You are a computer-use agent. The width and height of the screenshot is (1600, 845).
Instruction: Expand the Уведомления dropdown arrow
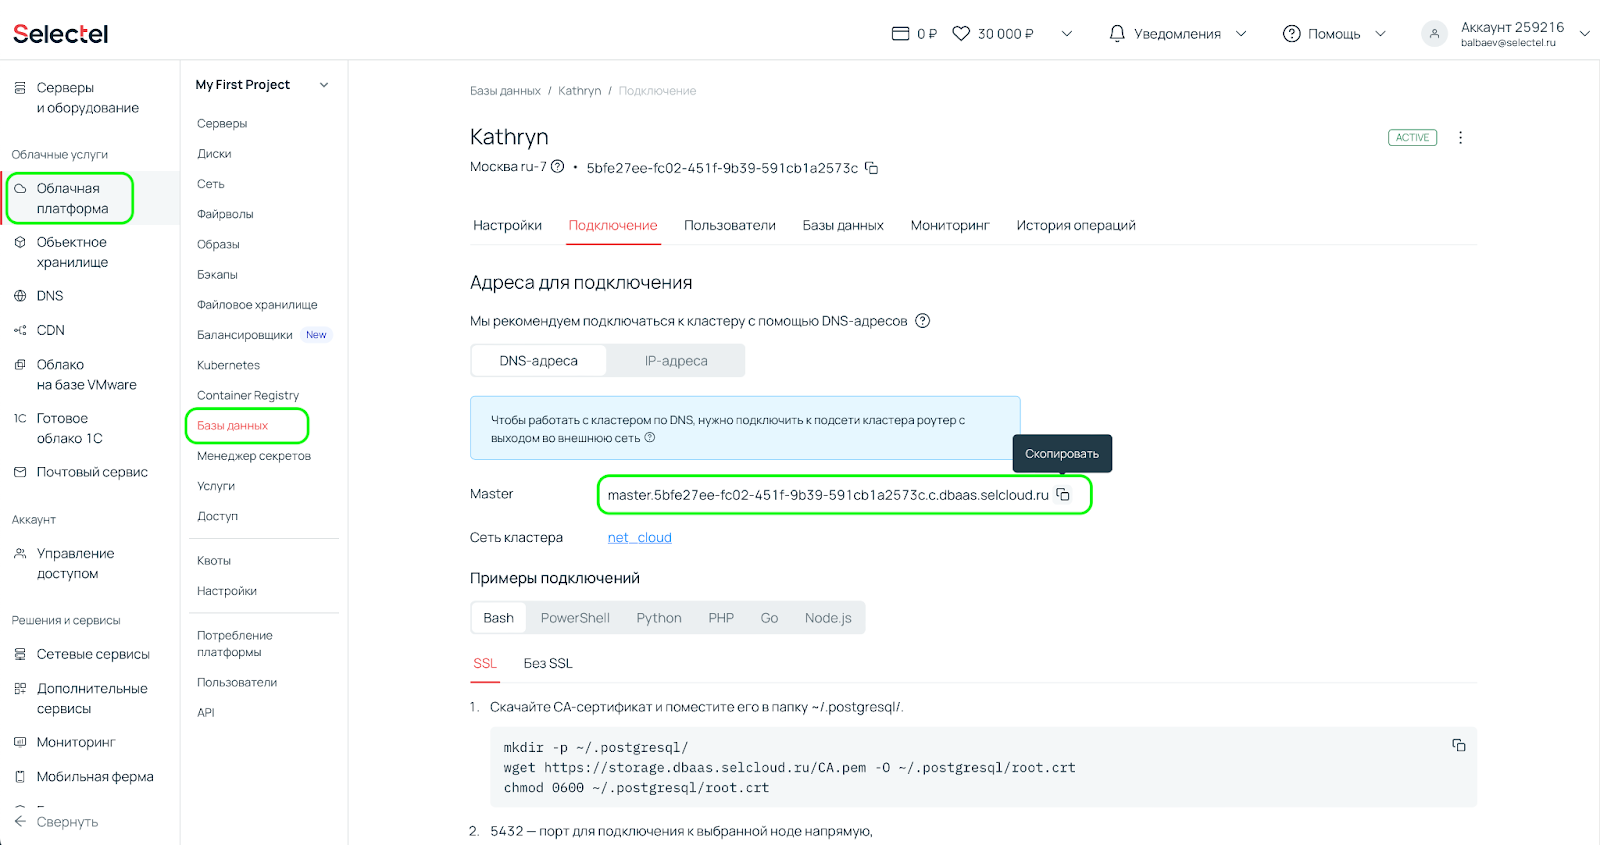pyautogui.click(x=1241, y=34)
